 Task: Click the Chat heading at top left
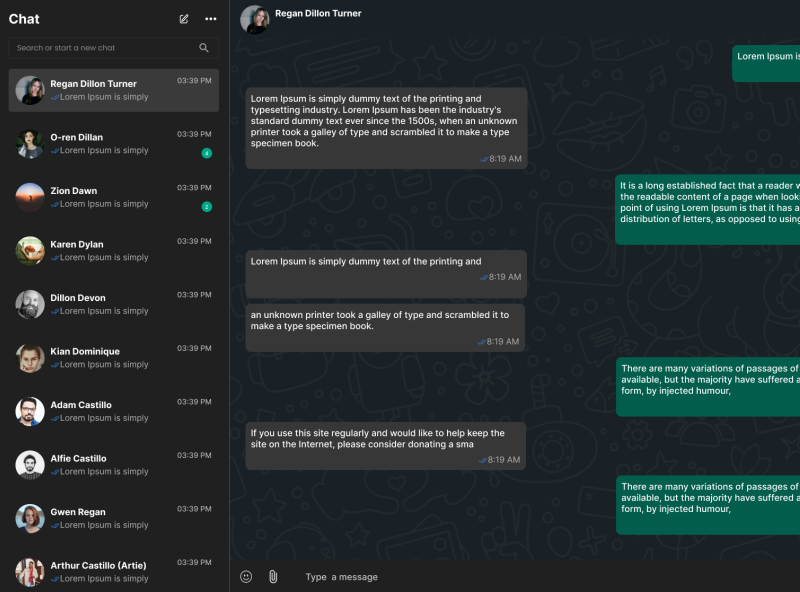[24, 18]
